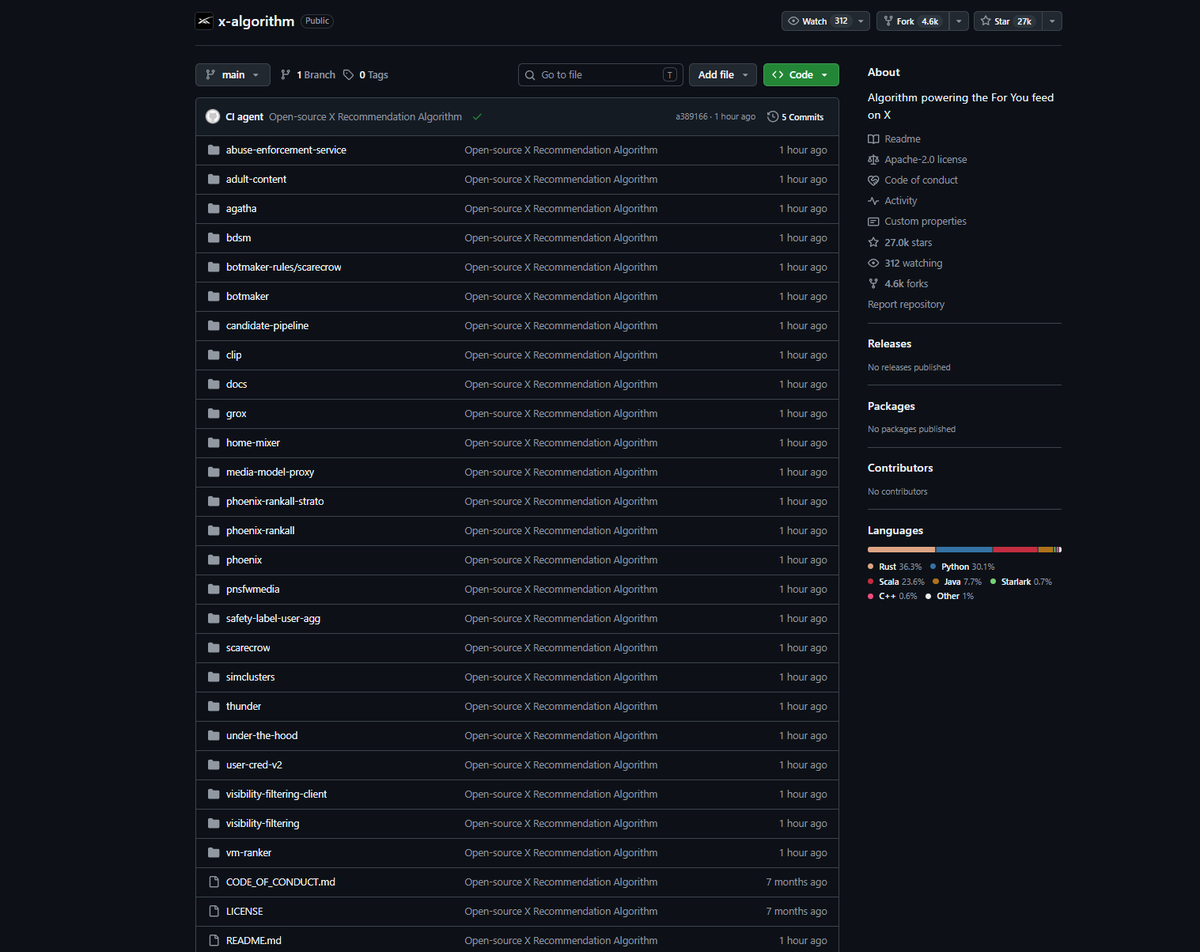Open the Releases section heading
Image resolution: width=1200 pixels, height=952 pixels.
(x=890, y=344)
